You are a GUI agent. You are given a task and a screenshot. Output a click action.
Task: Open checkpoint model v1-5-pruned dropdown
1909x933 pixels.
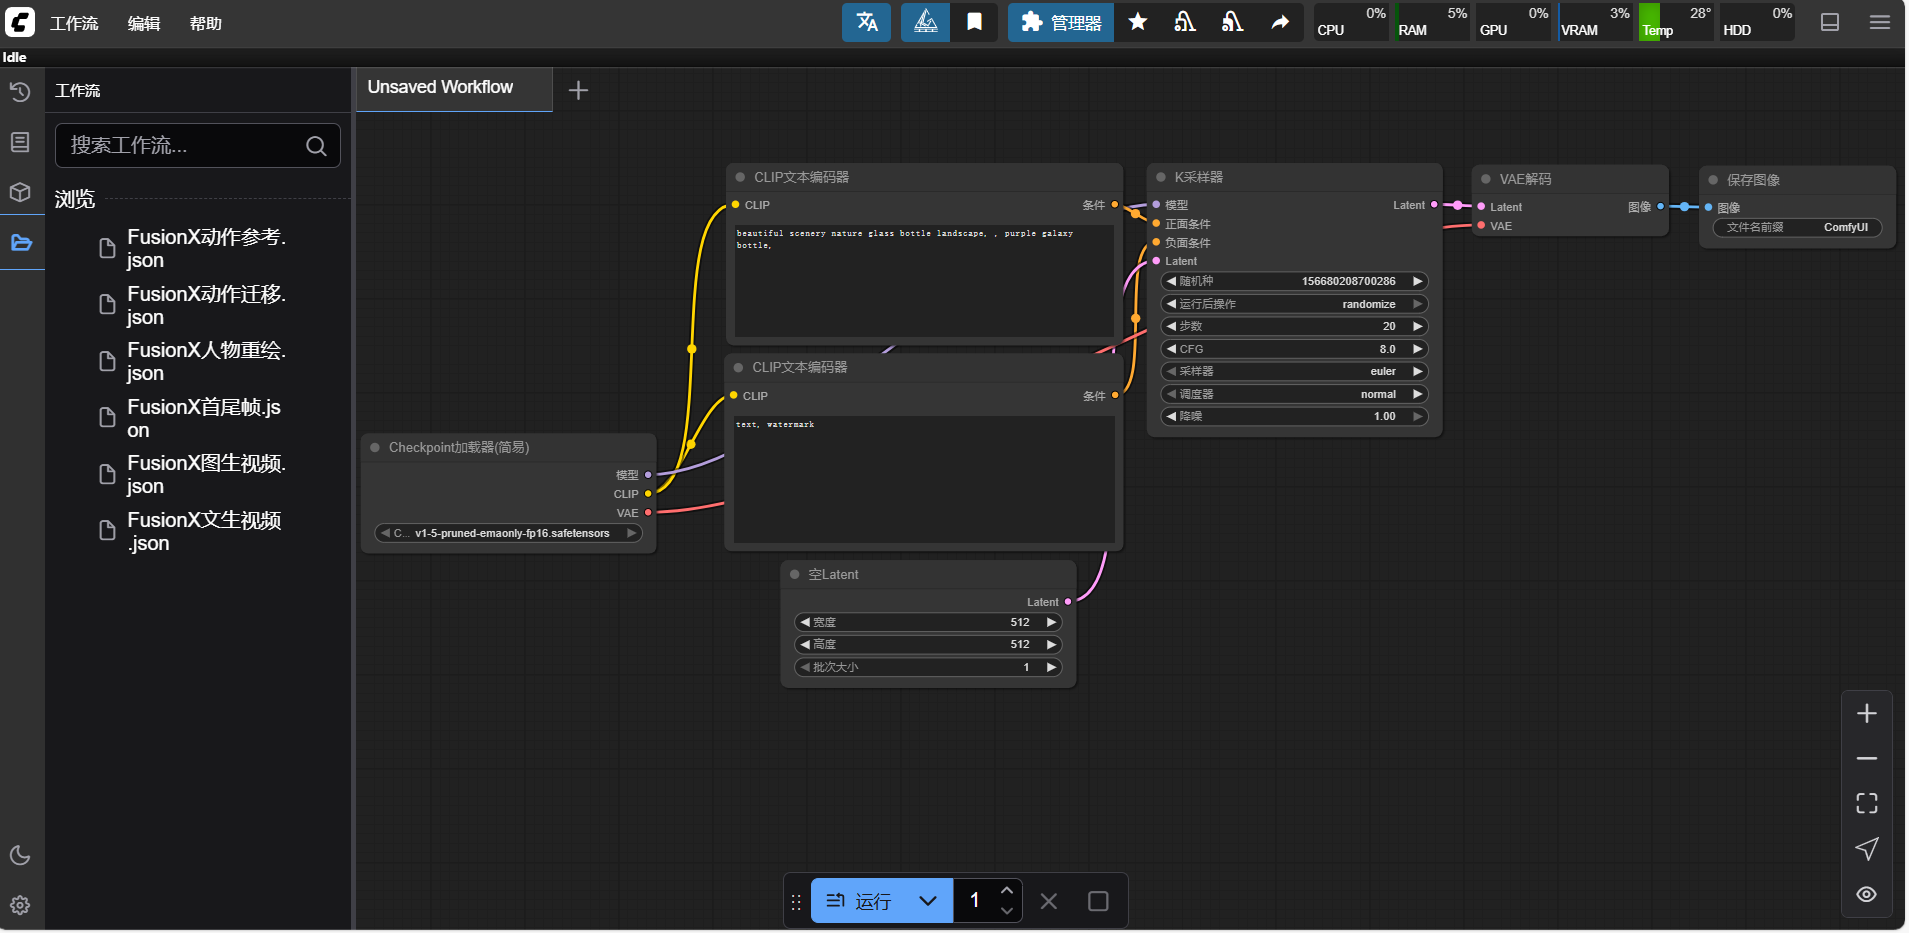508,533
